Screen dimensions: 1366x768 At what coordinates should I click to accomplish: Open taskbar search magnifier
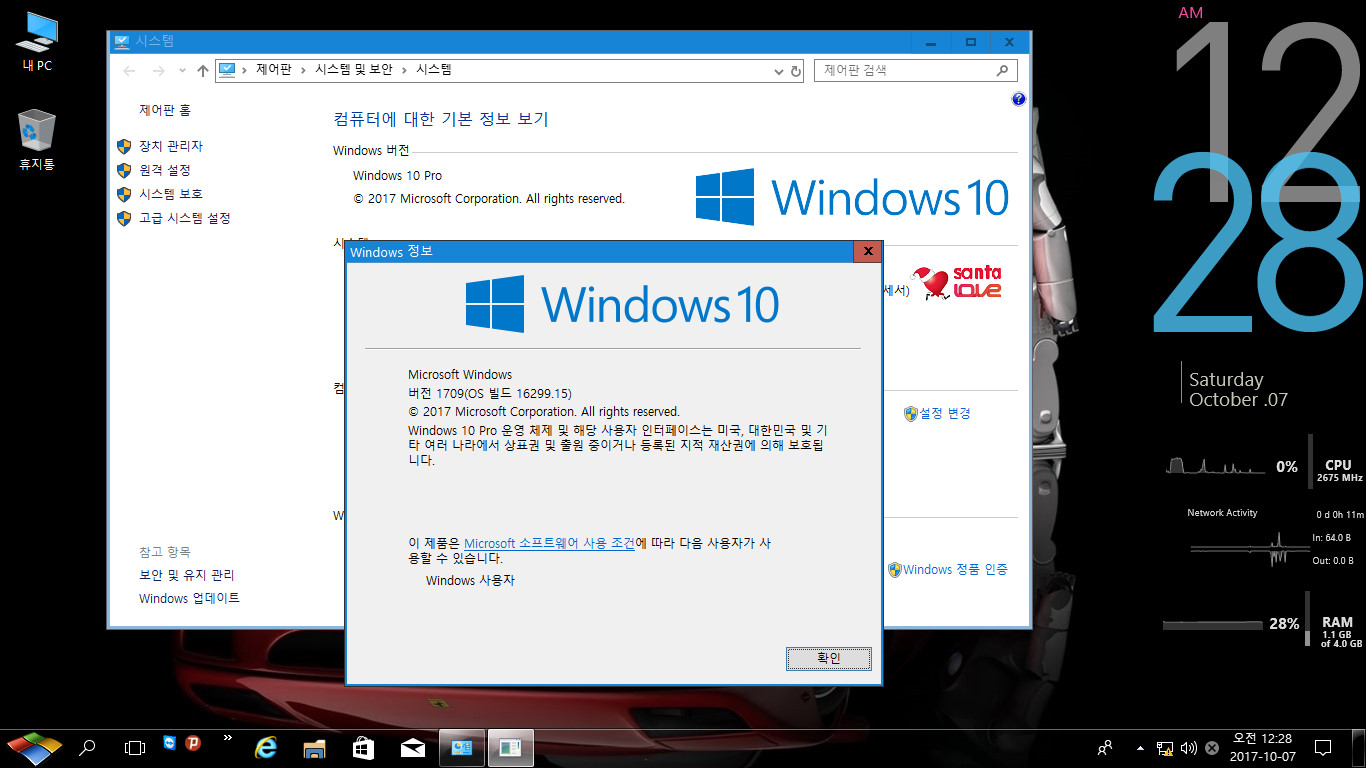88,747
